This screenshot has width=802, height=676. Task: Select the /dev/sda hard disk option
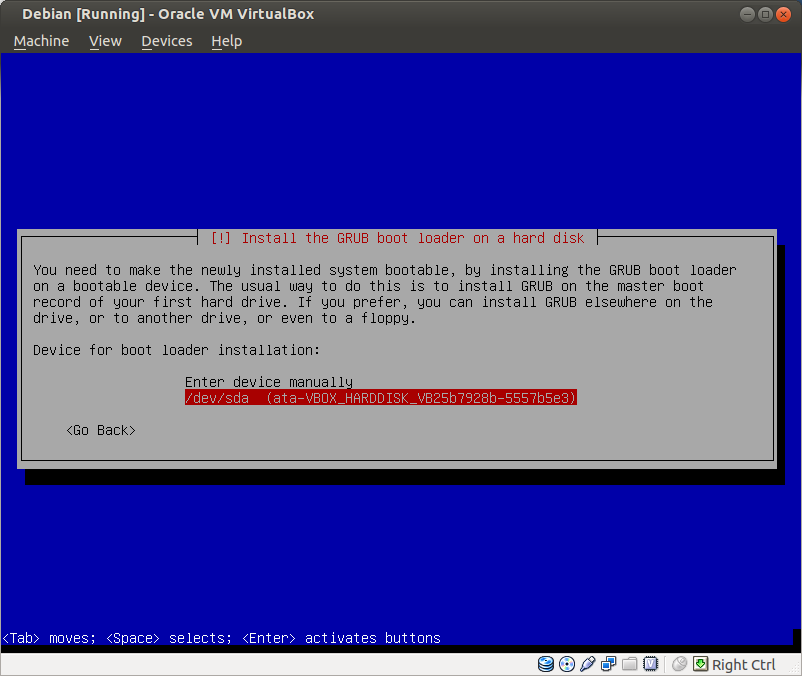tap(381, 398)
